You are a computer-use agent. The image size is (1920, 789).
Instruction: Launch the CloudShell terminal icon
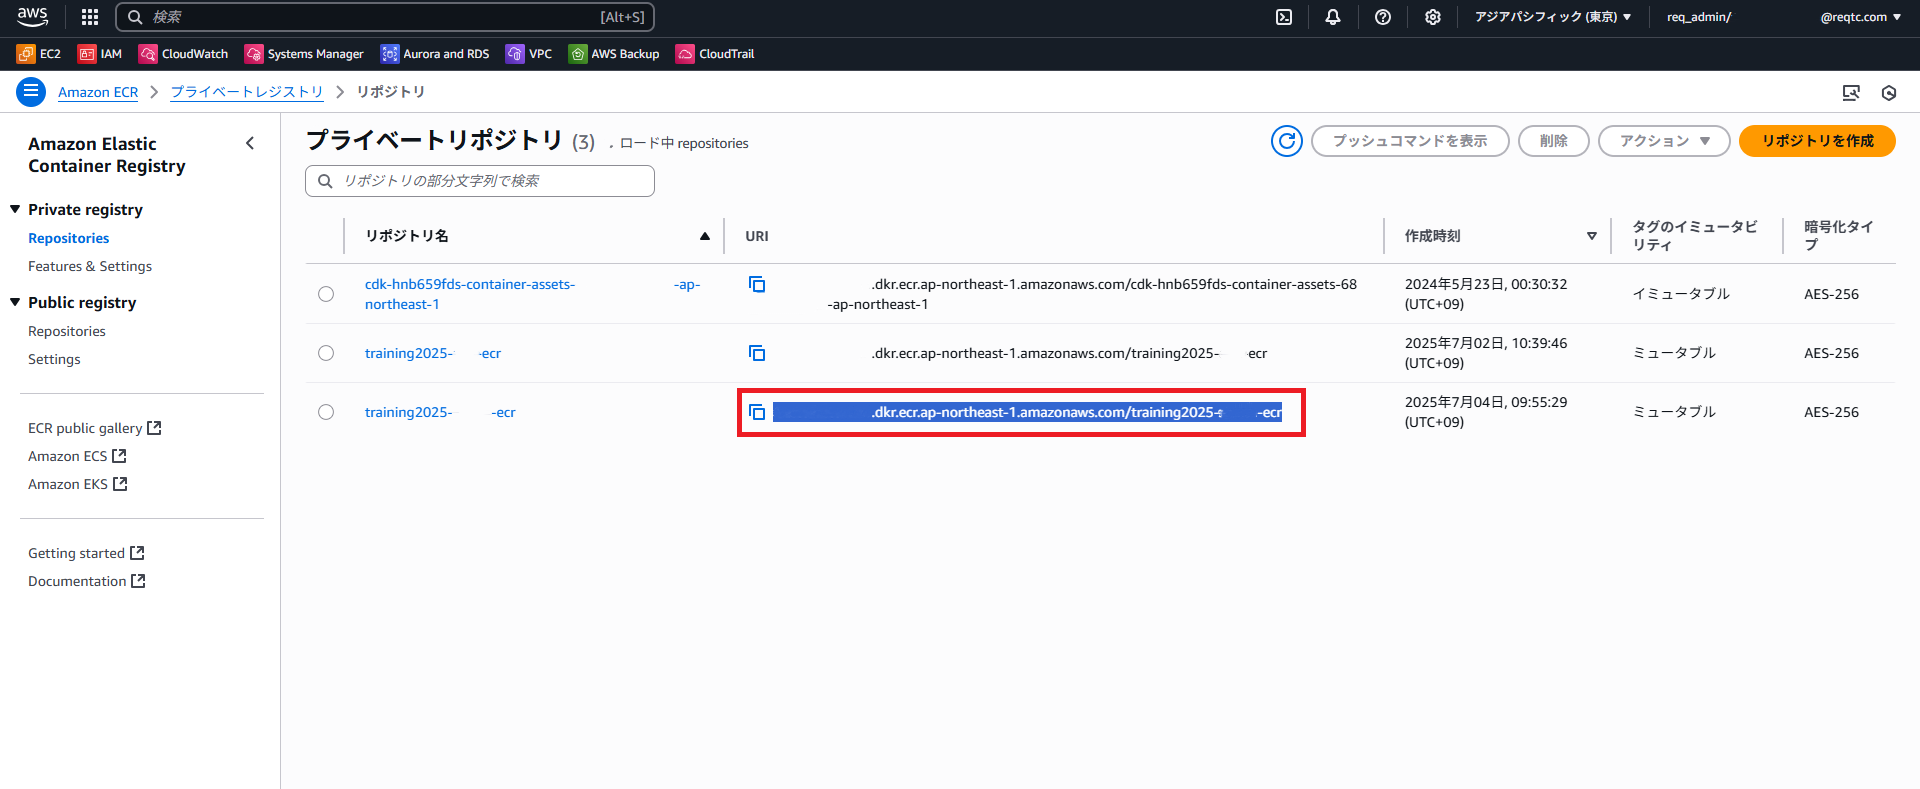point(1284,17)
